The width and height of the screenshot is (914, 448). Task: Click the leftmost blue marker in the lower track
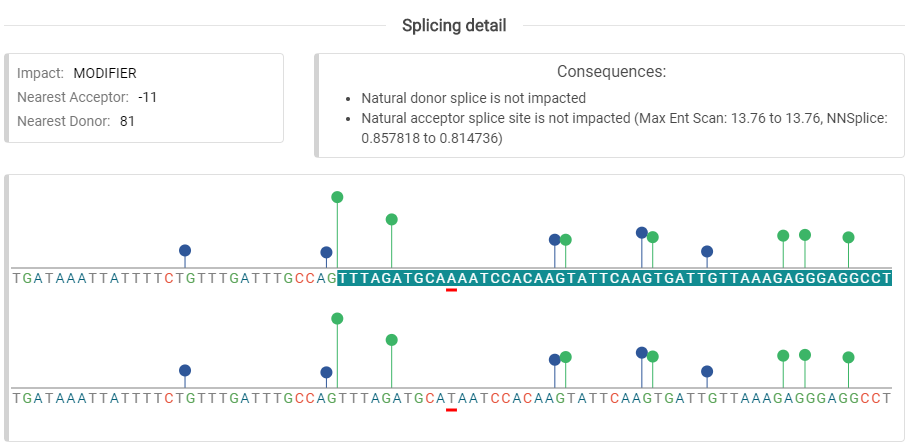point(184,370)
